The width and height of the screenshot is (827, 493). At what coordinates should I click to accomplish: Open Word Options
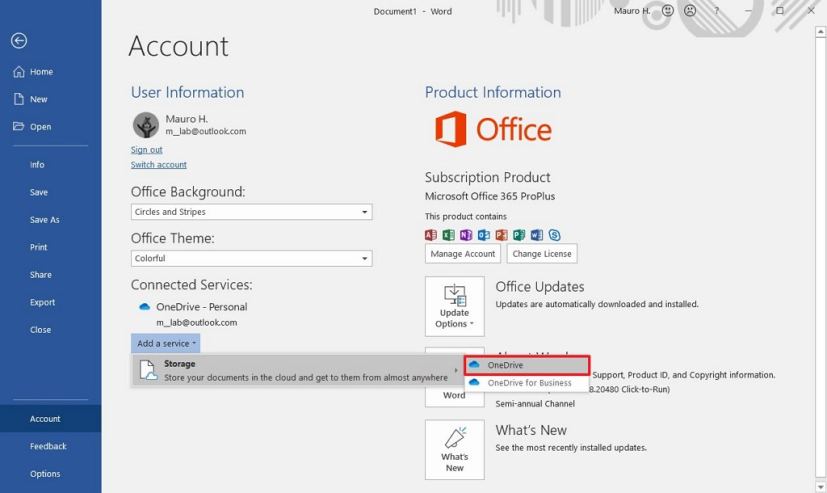pos(45,473)
